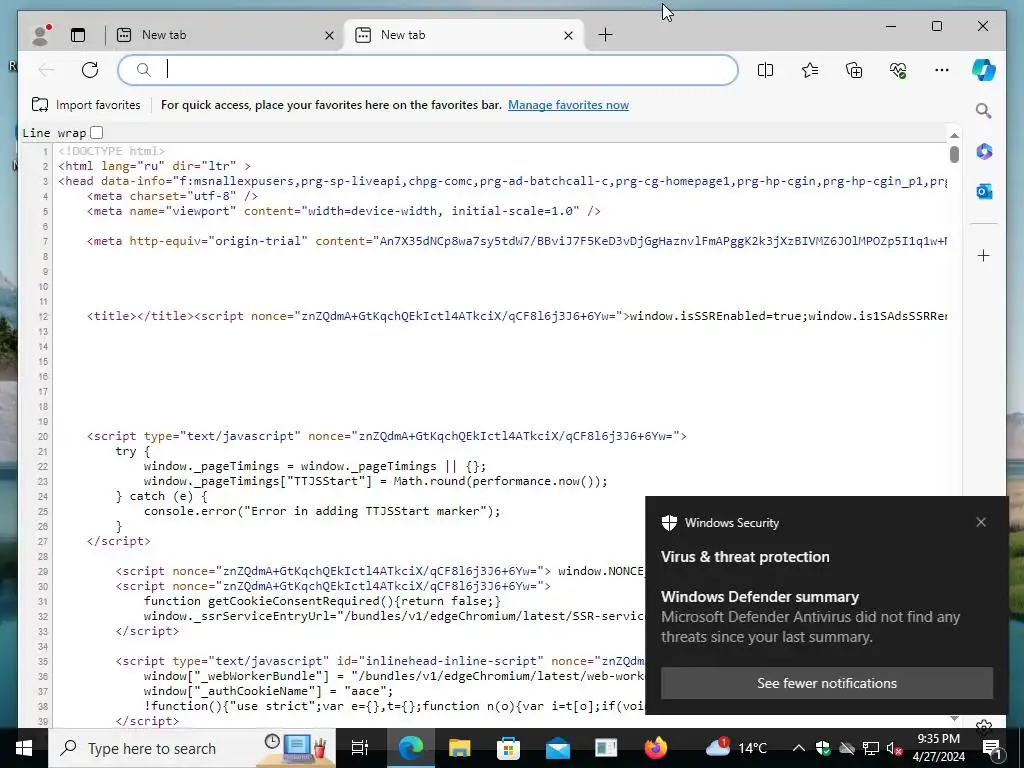Click the Windows Security shield icon in notification
The width and height of the screenshot is (1024, 768).
[x=669, y=522]
